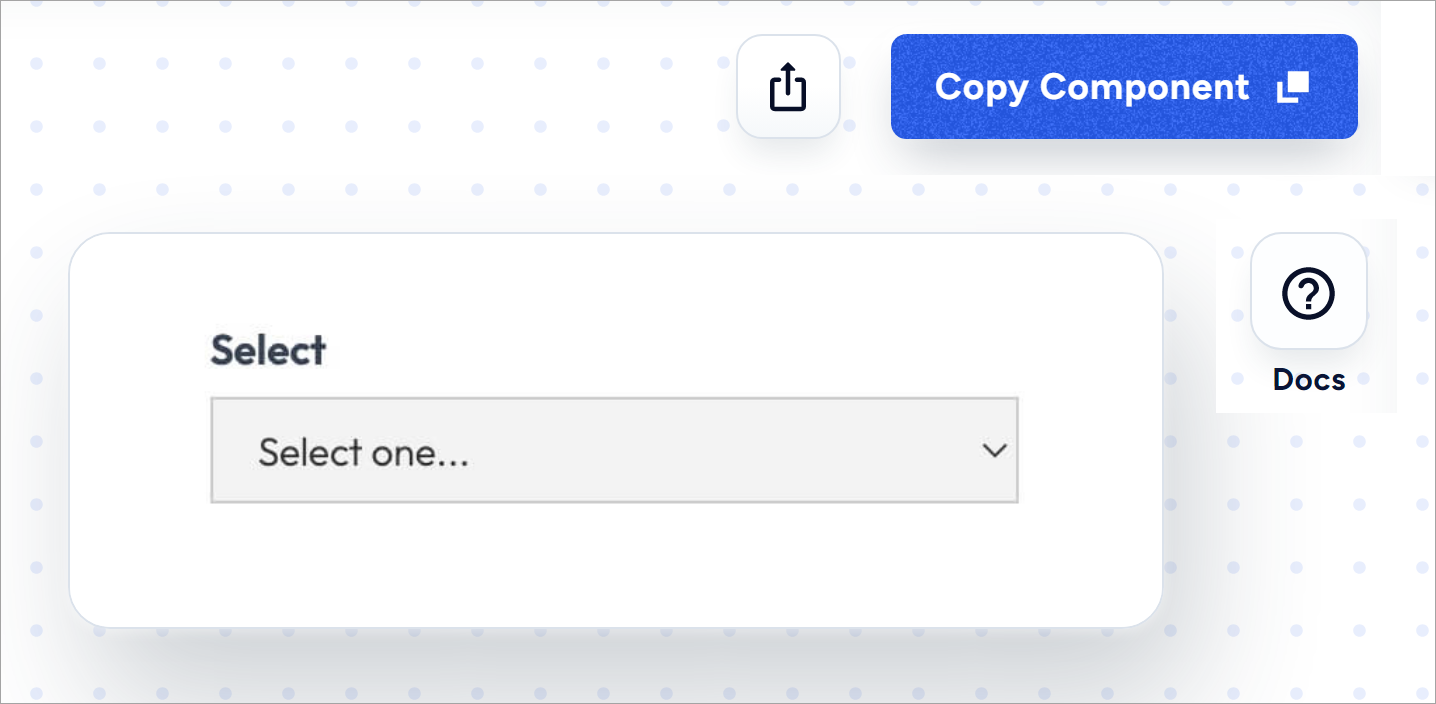Open the 'Select one...' combo box
The width and height of the screenshot is (1436, 704).
(614, 450)
